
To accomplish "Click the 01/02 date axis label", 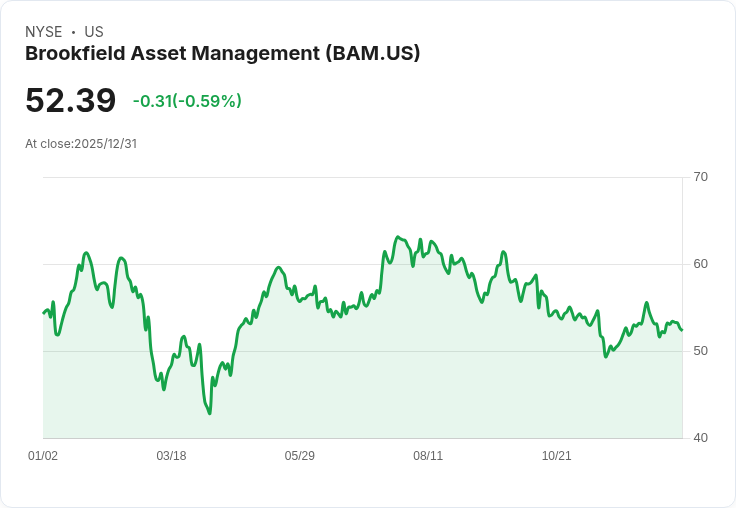I will coord(43,455).
